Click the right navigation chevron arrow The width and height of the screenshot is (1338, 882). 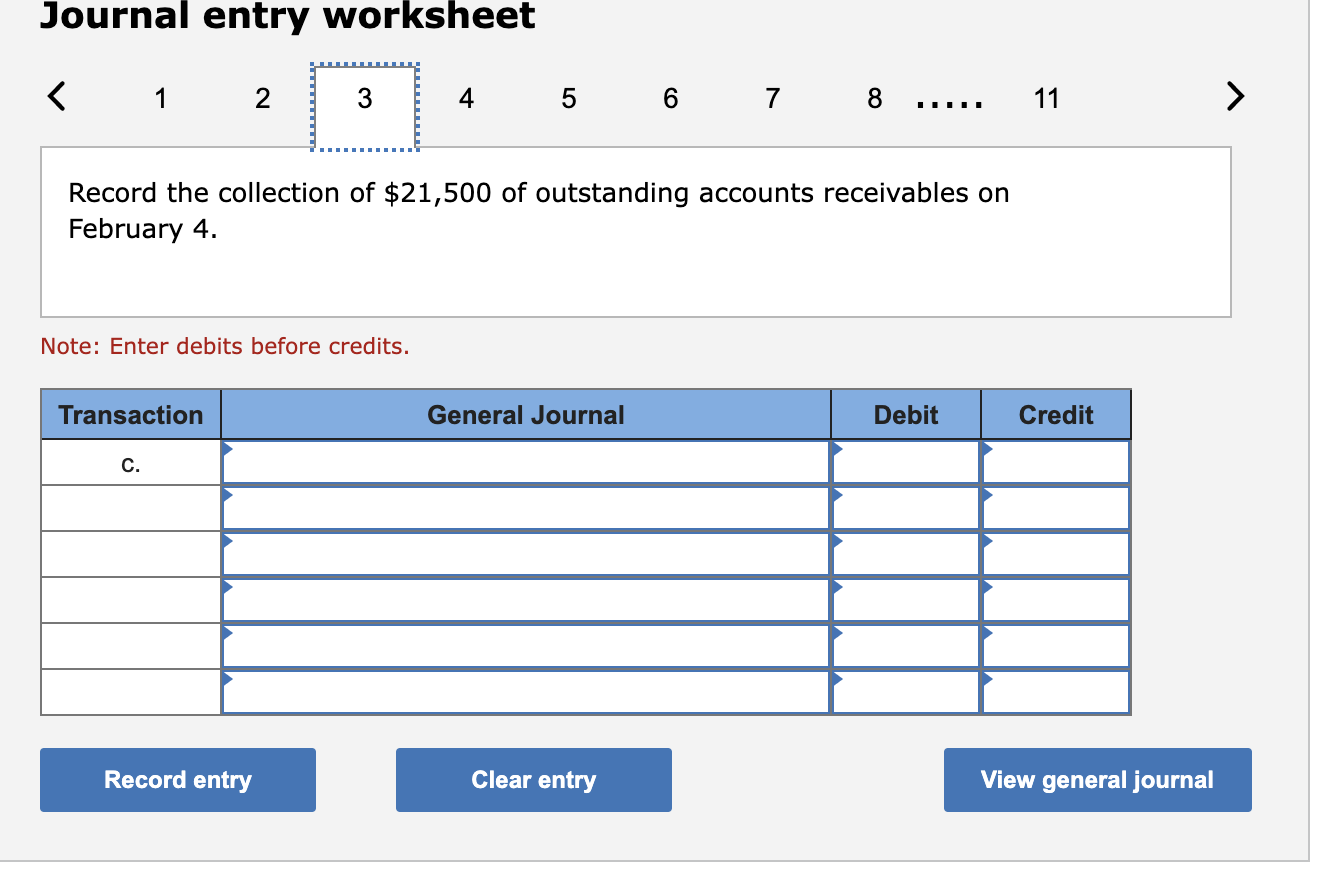pyautogui.click(x=1236, y=96)
